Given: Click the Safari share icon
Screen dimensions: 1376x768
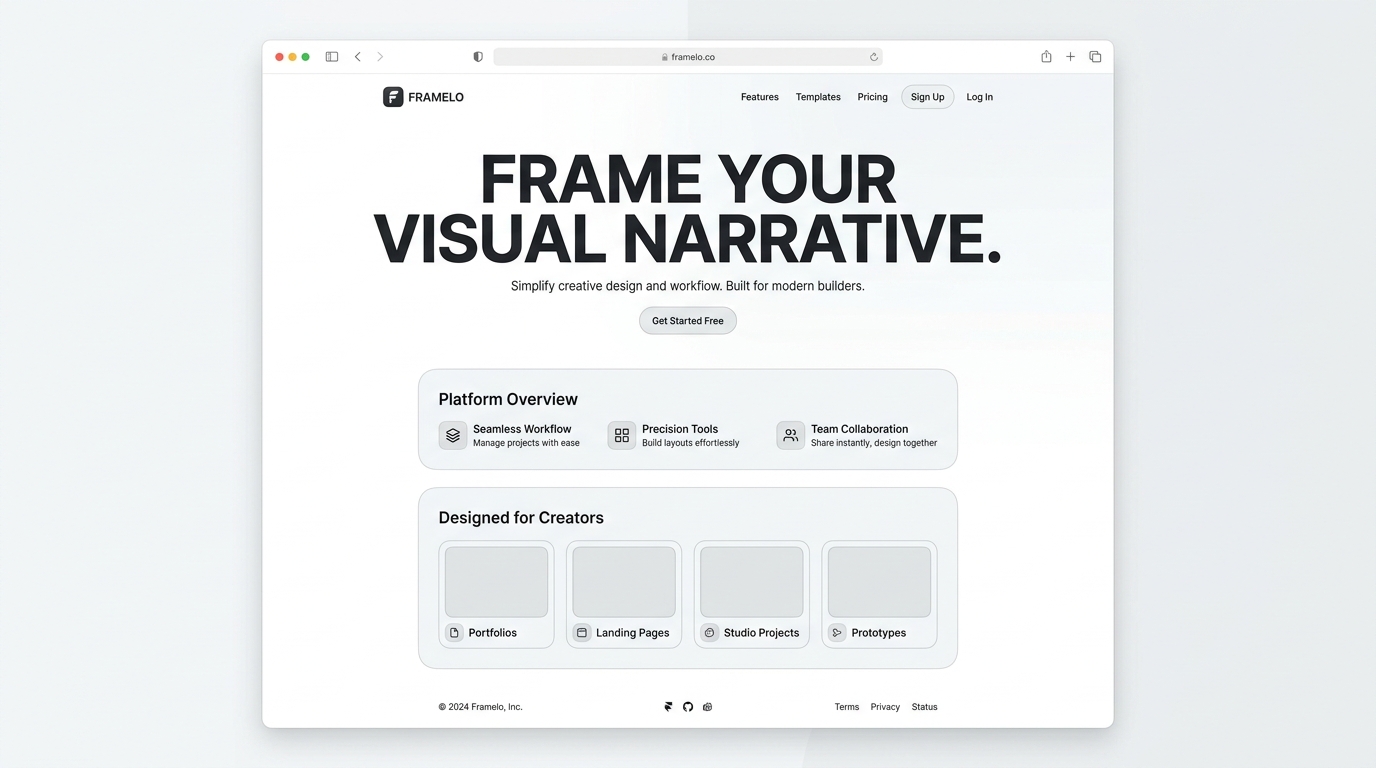Looking at the screenshot, I should click(1046, 57).
